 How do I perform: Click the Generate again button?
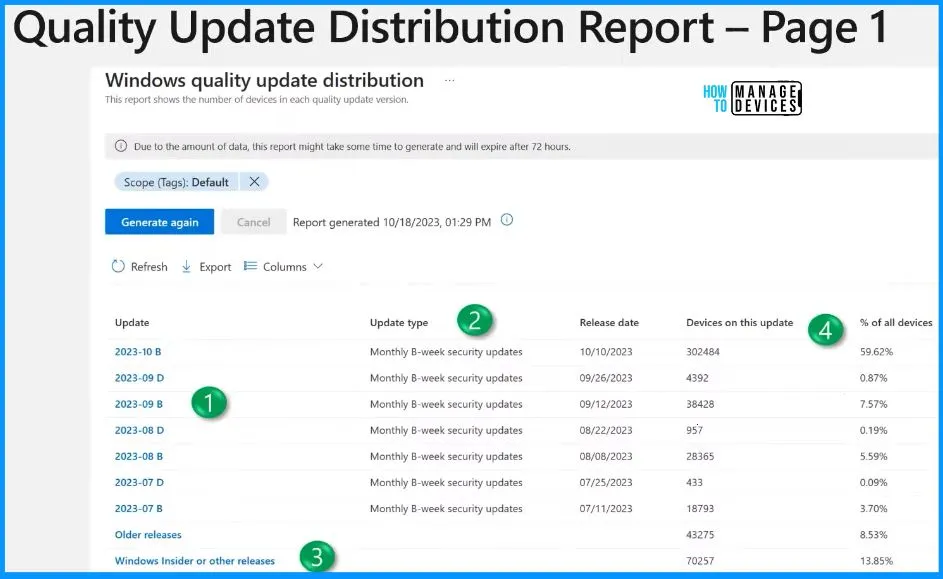159,222
